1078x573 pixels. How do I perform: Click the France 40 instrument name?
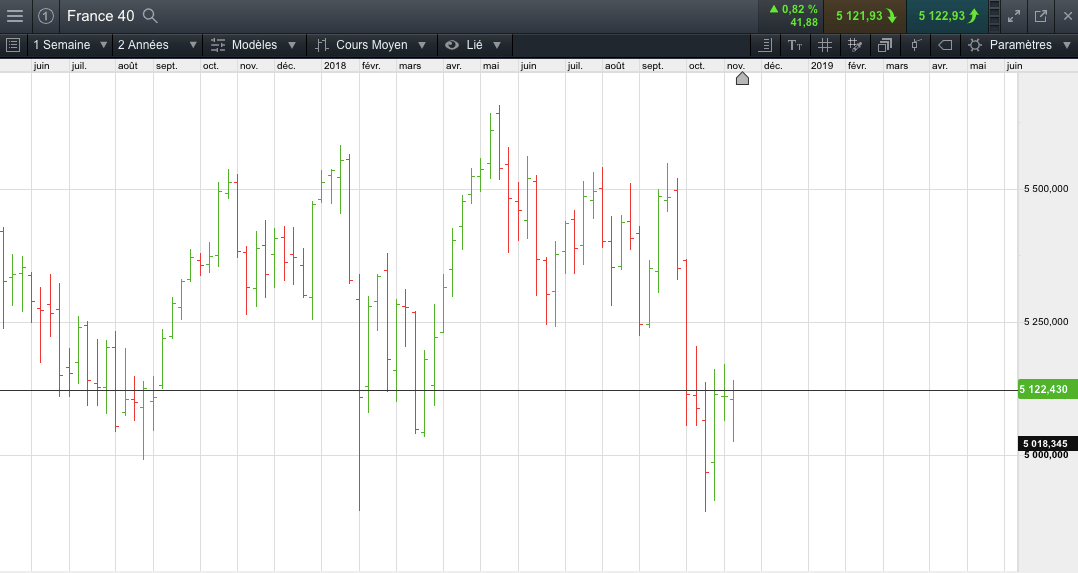click(x=100, y=16)
